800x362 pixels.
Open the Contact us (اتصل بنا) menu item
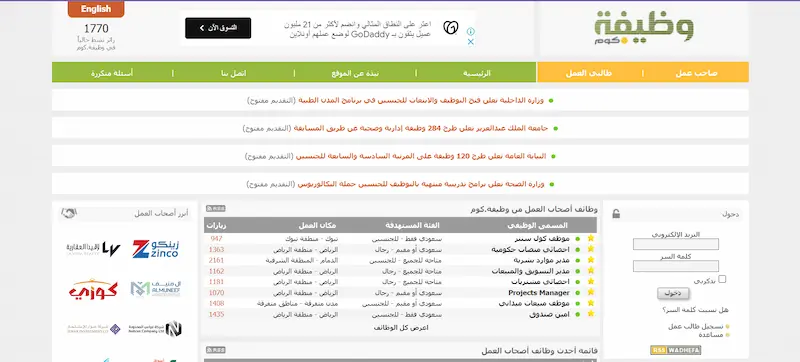[x=234, y=73]
